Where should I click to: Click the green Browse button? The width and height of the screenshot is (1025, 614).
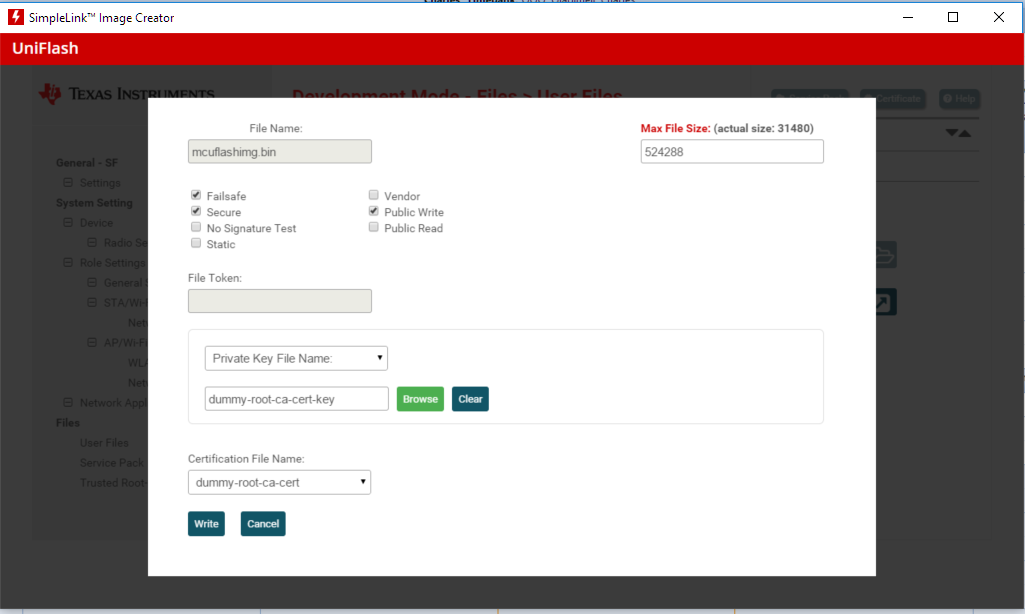(x=420, y=399)
